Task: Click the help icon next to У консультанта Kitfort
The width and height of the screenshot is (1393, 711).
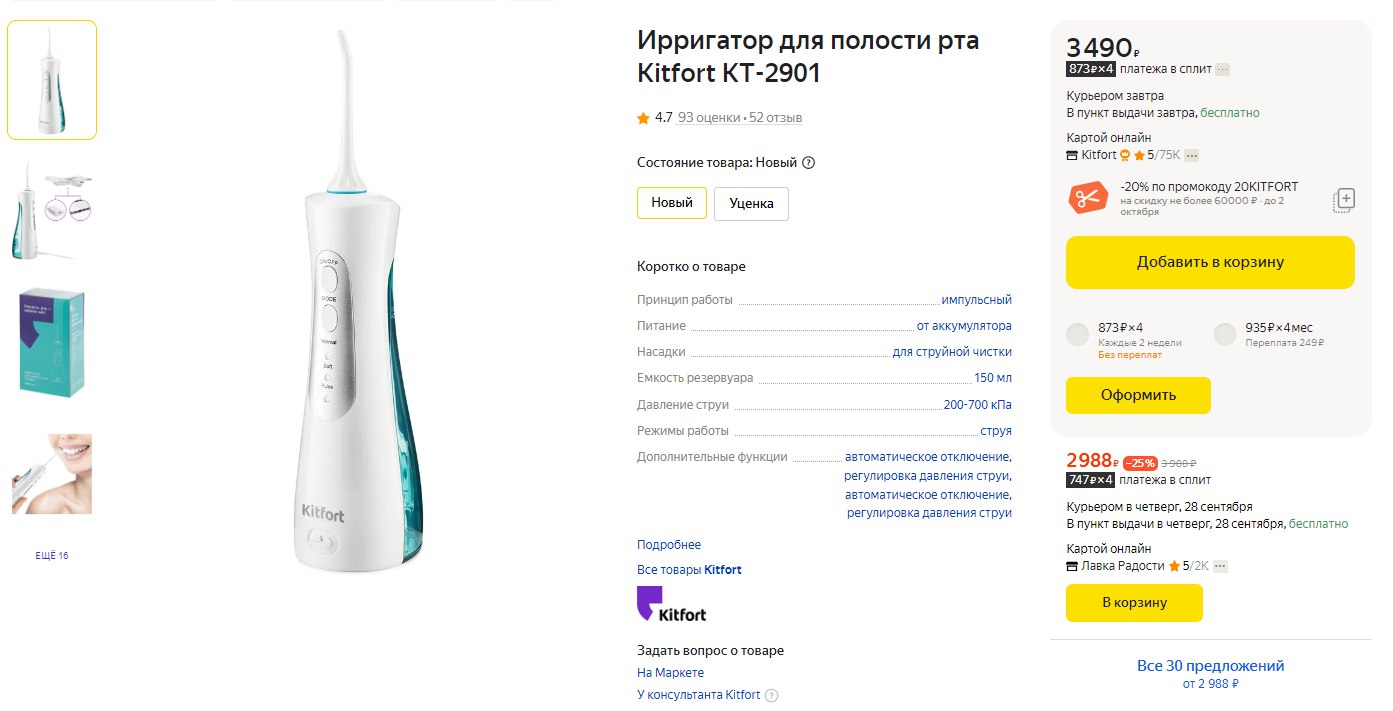Action: pos(771,696)
